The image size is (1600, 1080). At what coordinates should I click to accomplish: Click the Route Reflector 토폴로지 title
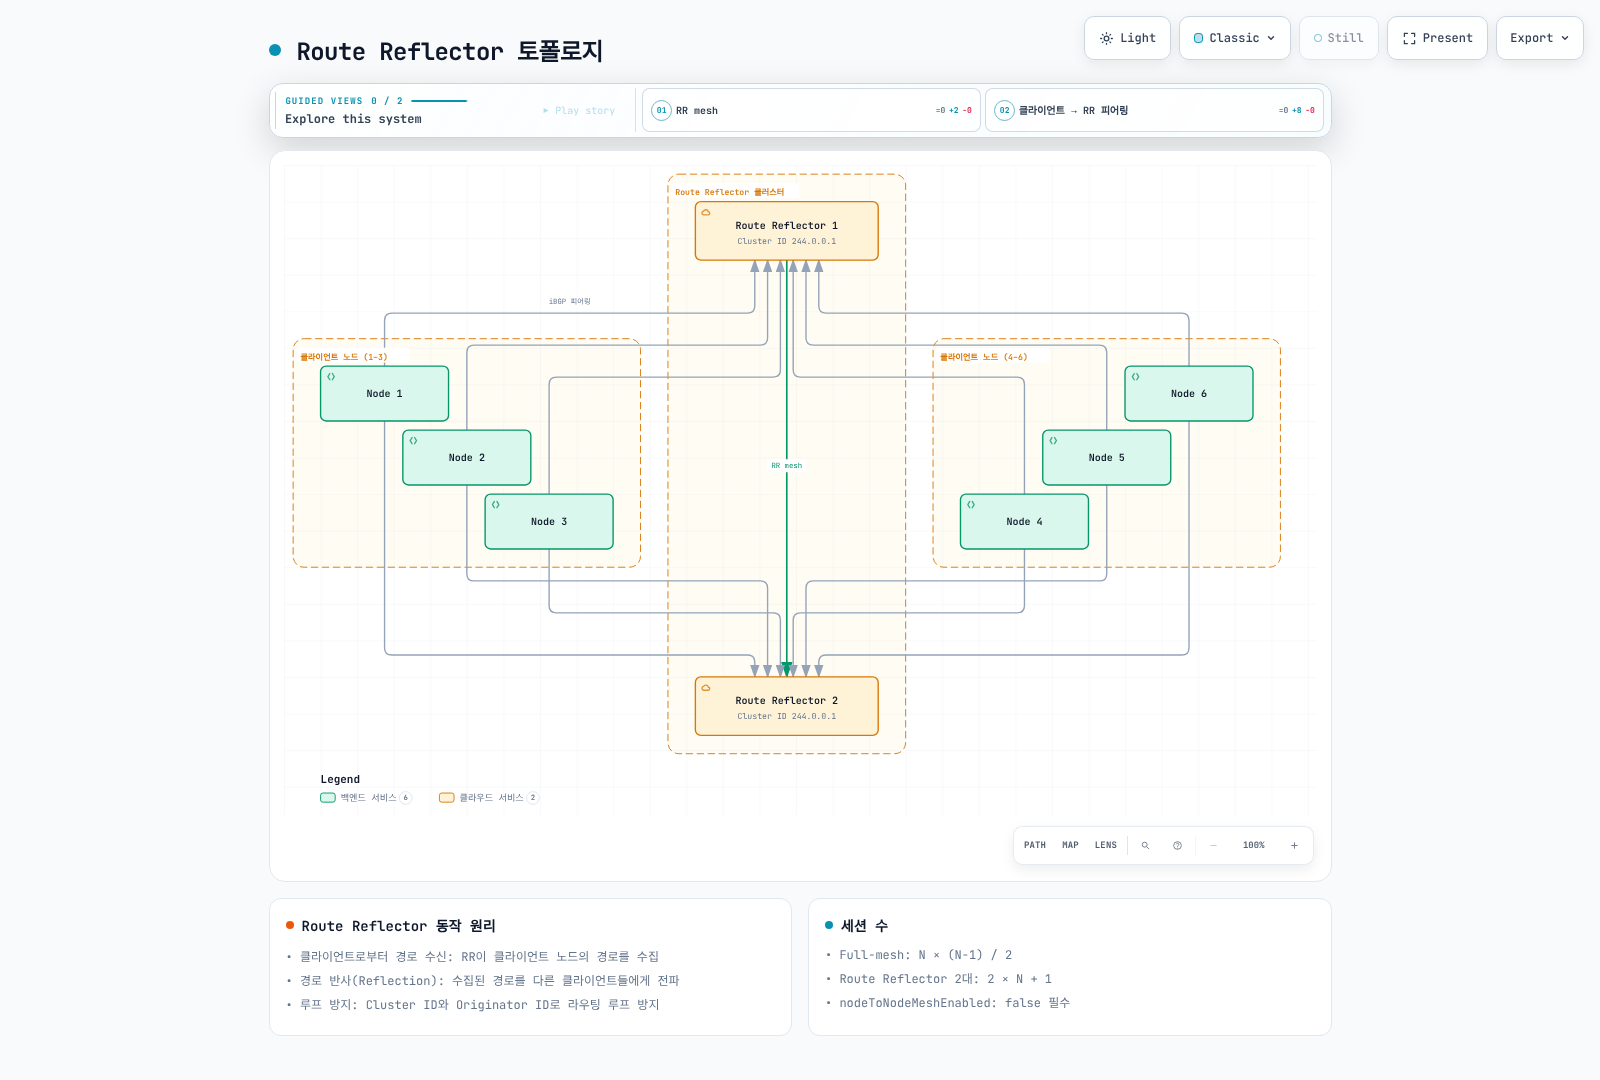coord(450,51)
